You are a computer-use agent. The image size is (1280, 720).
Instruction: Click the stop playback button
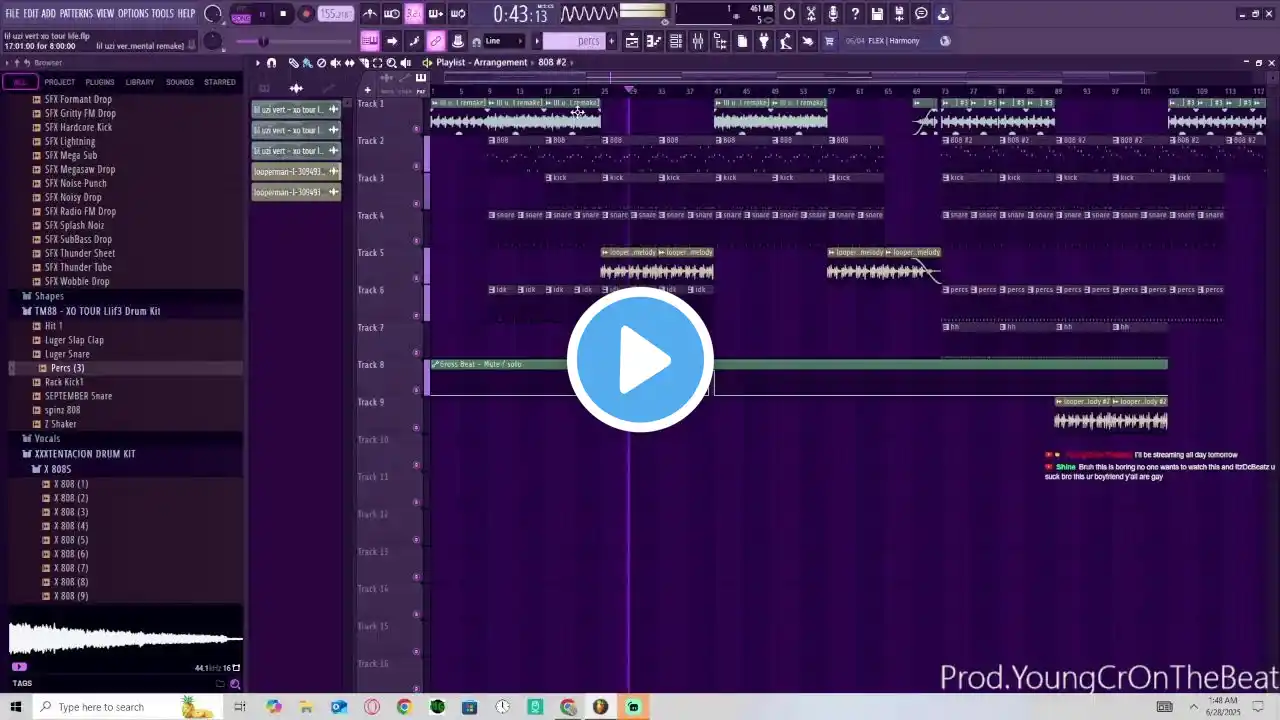pos(283,14)
